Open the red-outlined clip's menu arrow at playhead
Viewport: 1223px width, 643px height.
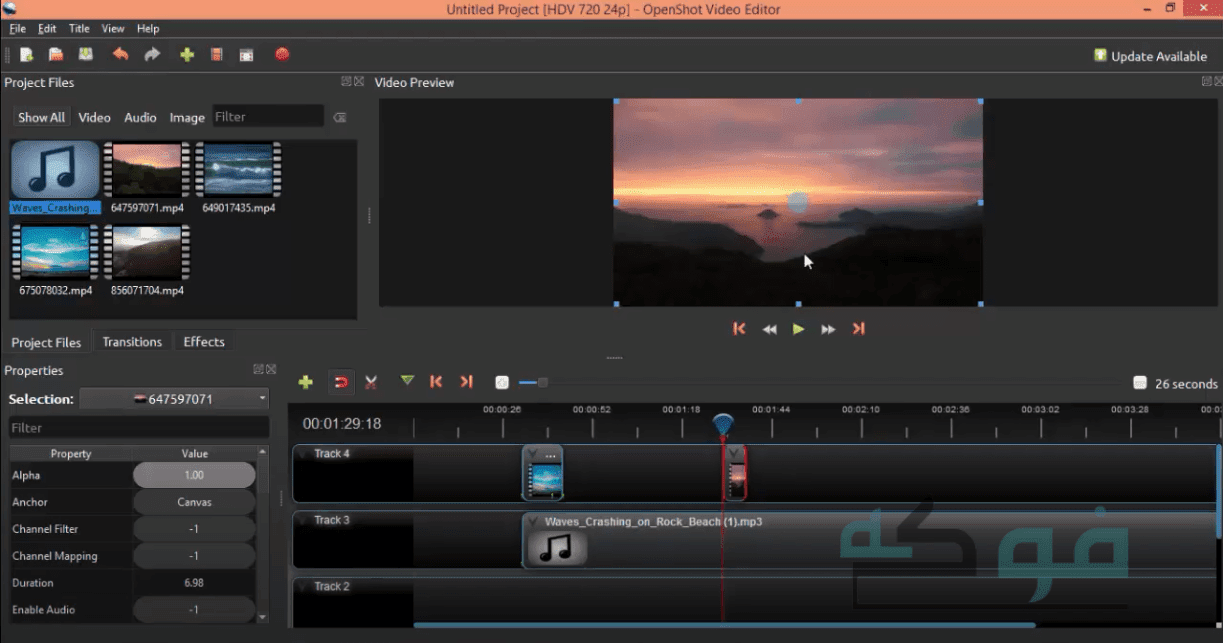click(x=735, y=454)
